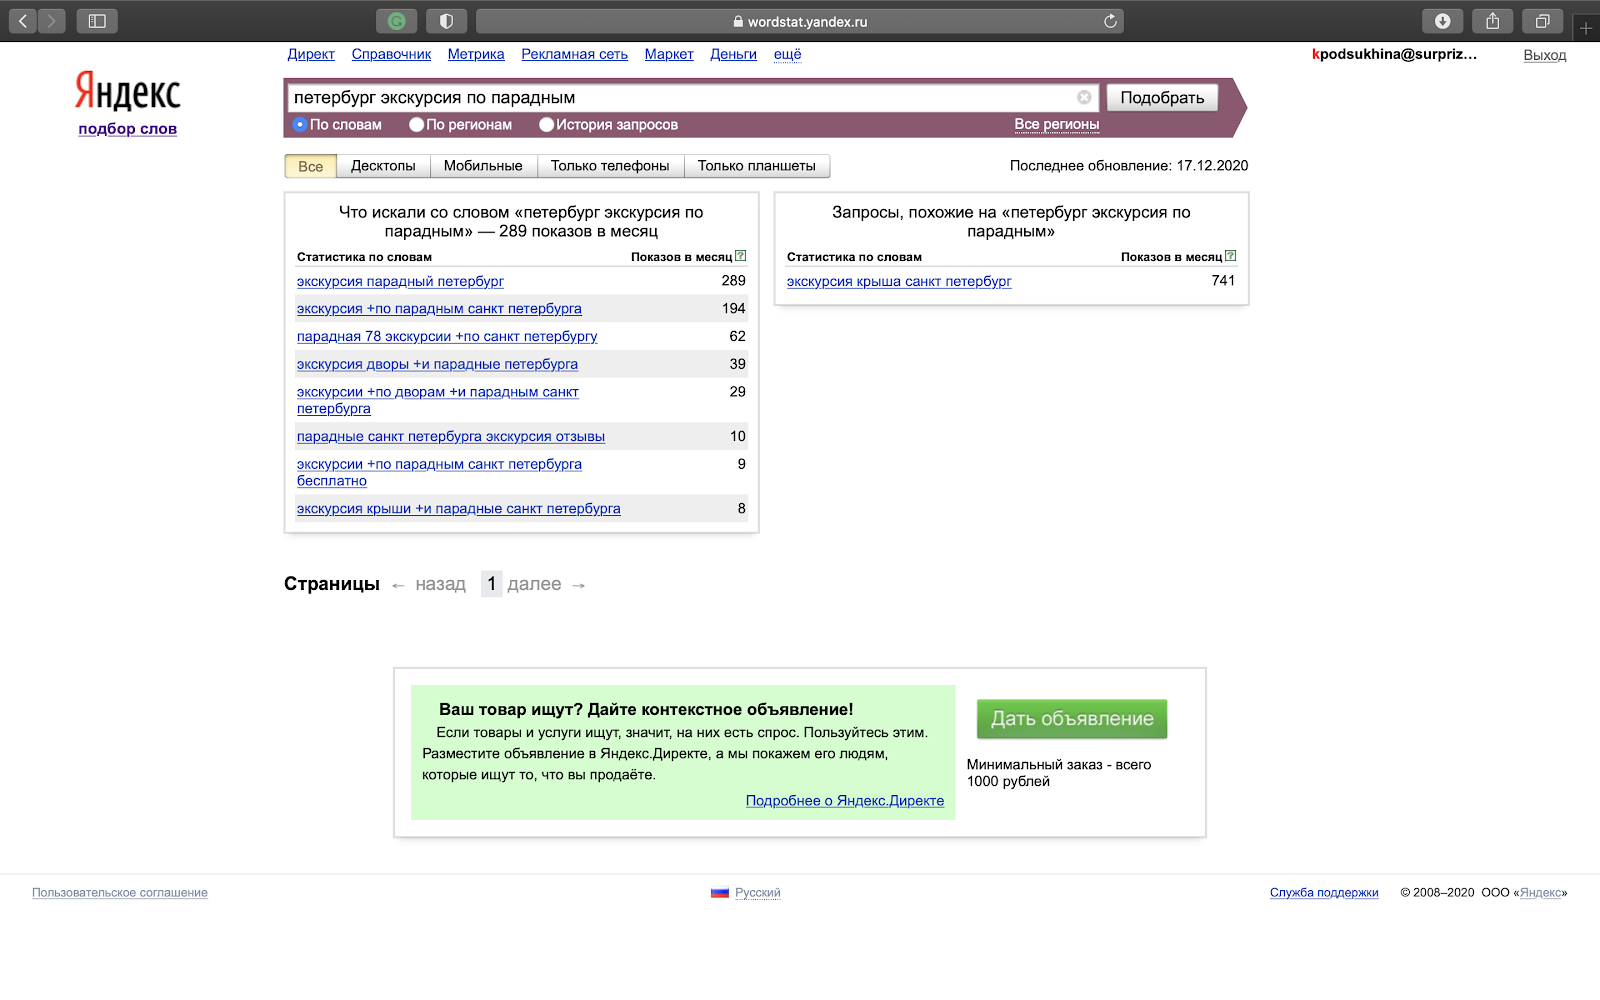This screenshot has height=1000, width=1600.
Task: Open the 'Справочник' service link
Action: (x=391, y=54)
